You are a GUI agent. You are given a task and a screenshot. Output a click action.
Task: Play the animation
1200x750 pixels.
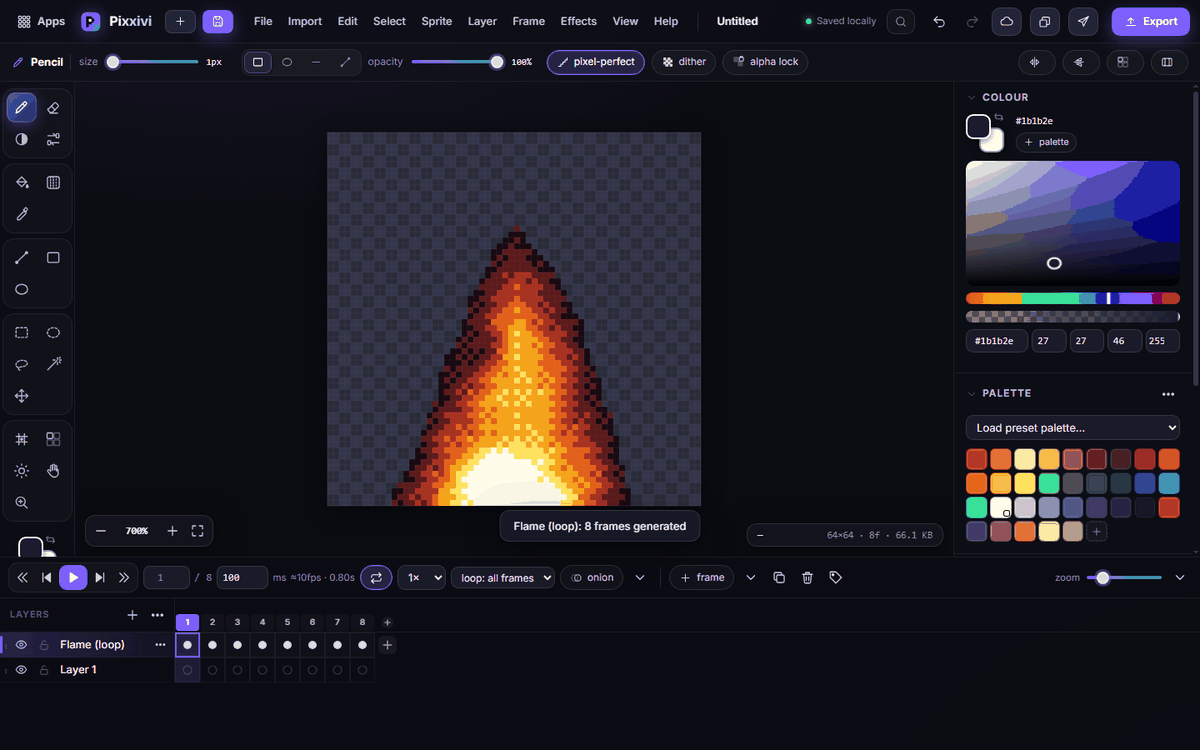pyautogui.click(x=73, y=577)
